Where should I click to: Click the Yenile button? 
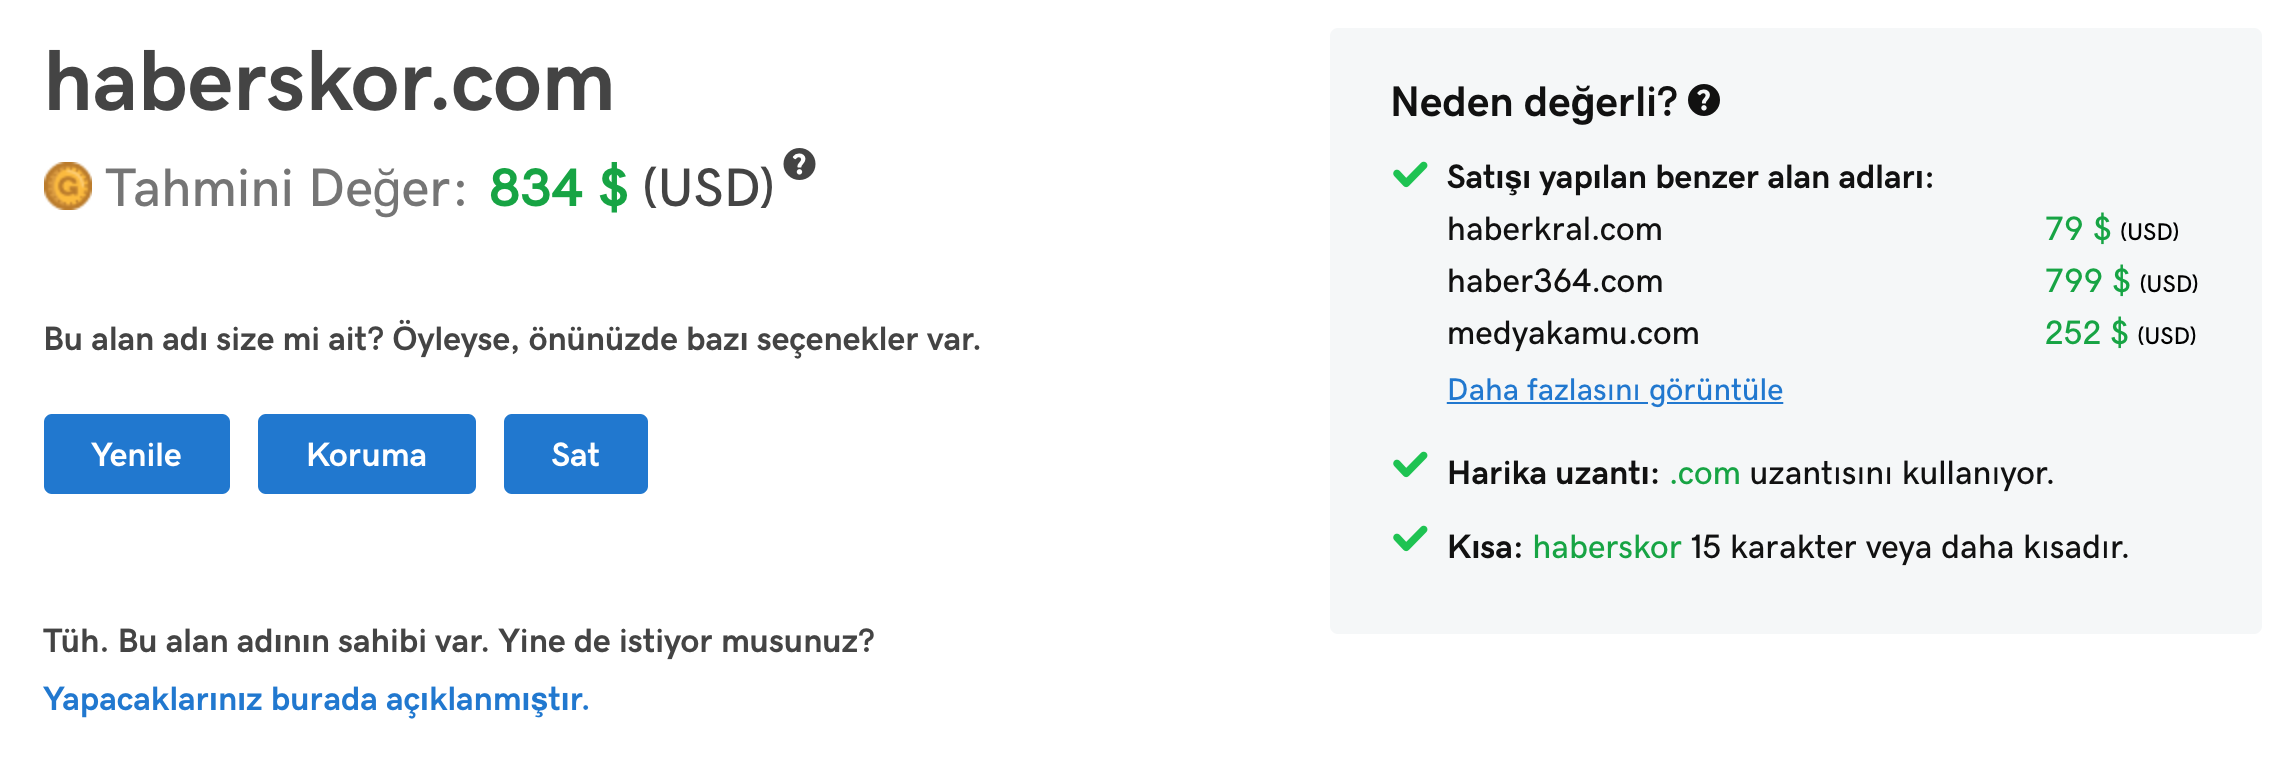tap(137, 454)
